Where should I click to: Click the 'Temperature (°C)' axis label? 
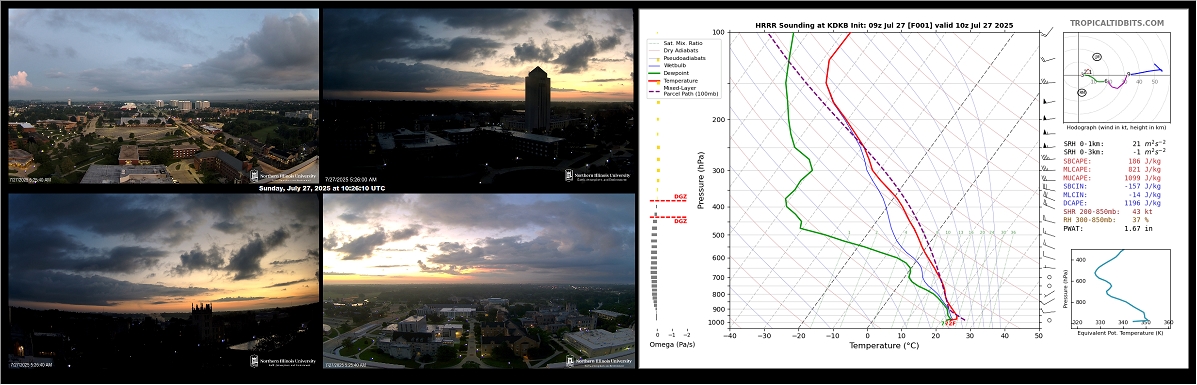tap(884, 346)
